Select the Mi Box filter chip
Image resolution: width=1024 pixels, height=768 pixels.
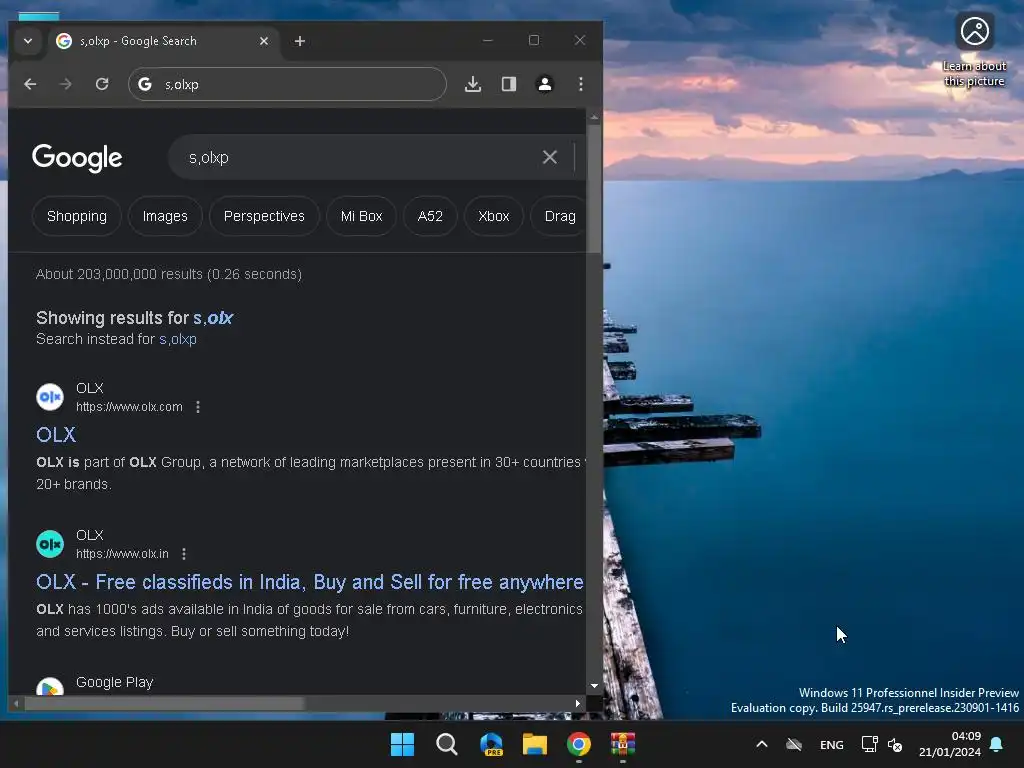pyautogui.click(x=361, y=216)
